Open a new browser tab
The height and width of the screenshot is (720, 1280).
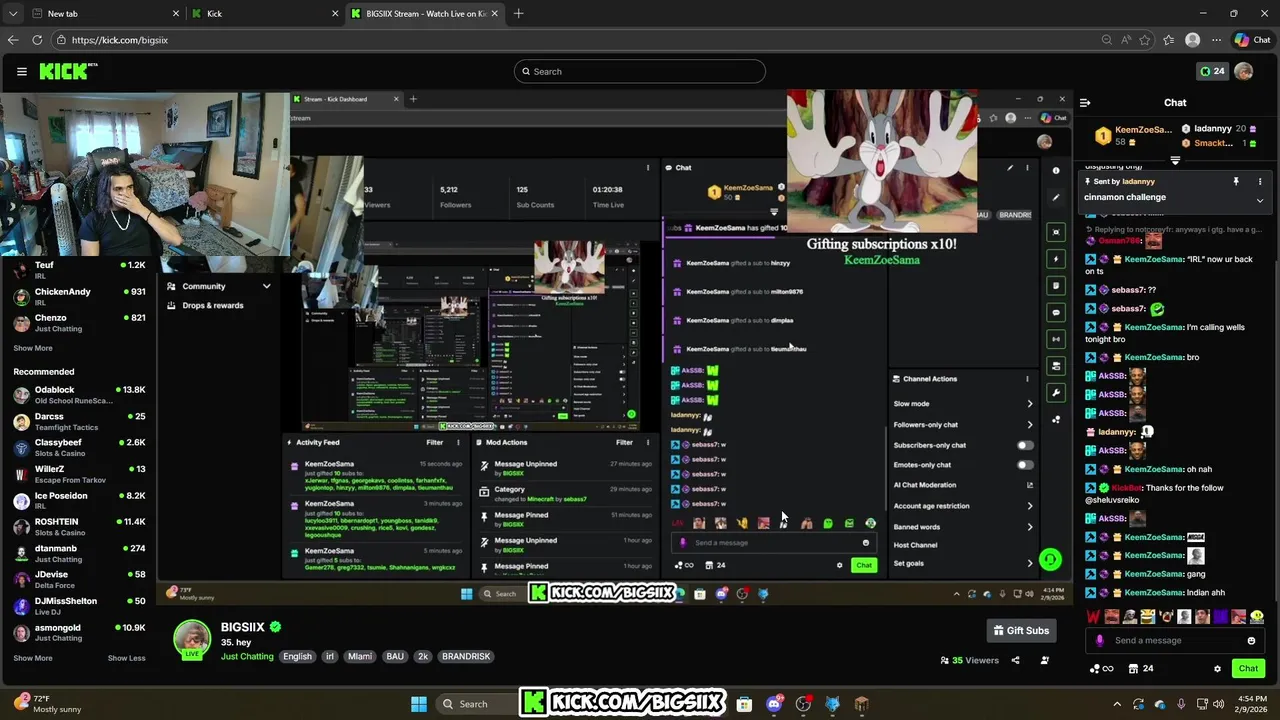pyautogui.click(x=518, y=13)
